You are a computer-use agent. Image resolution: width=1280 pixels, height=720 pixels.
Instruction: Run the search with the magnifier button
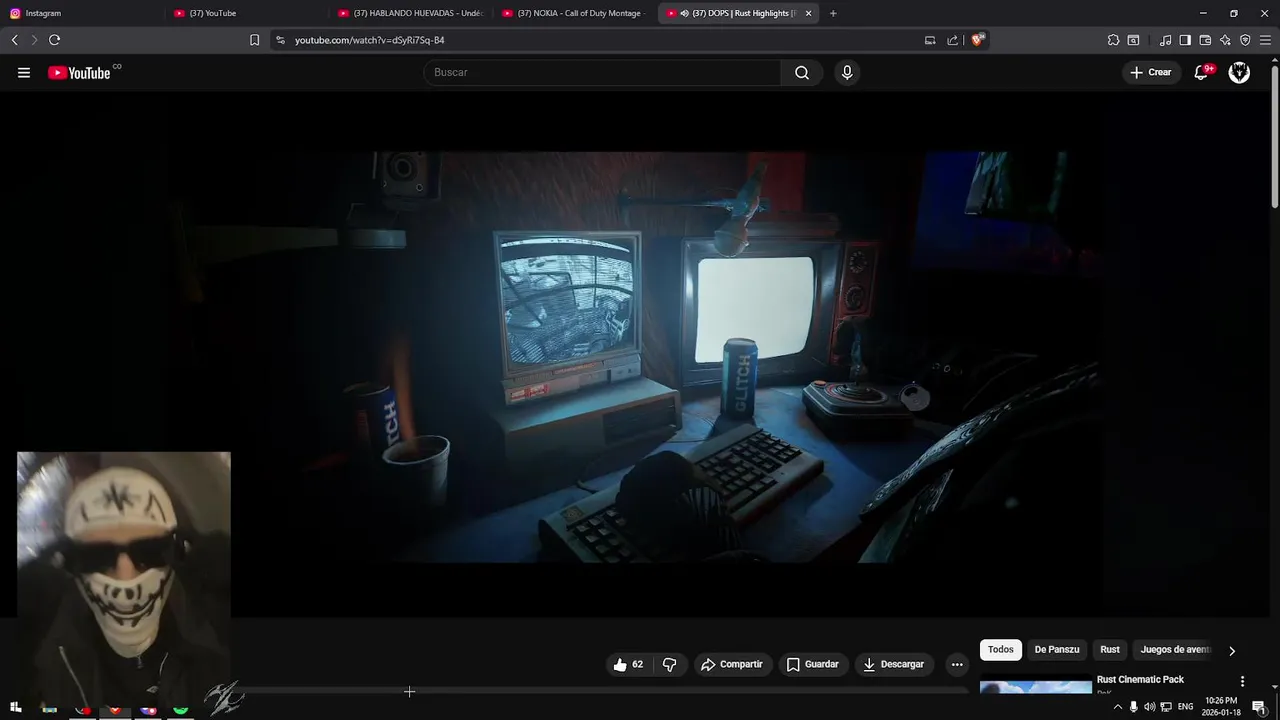coord(802,72)
